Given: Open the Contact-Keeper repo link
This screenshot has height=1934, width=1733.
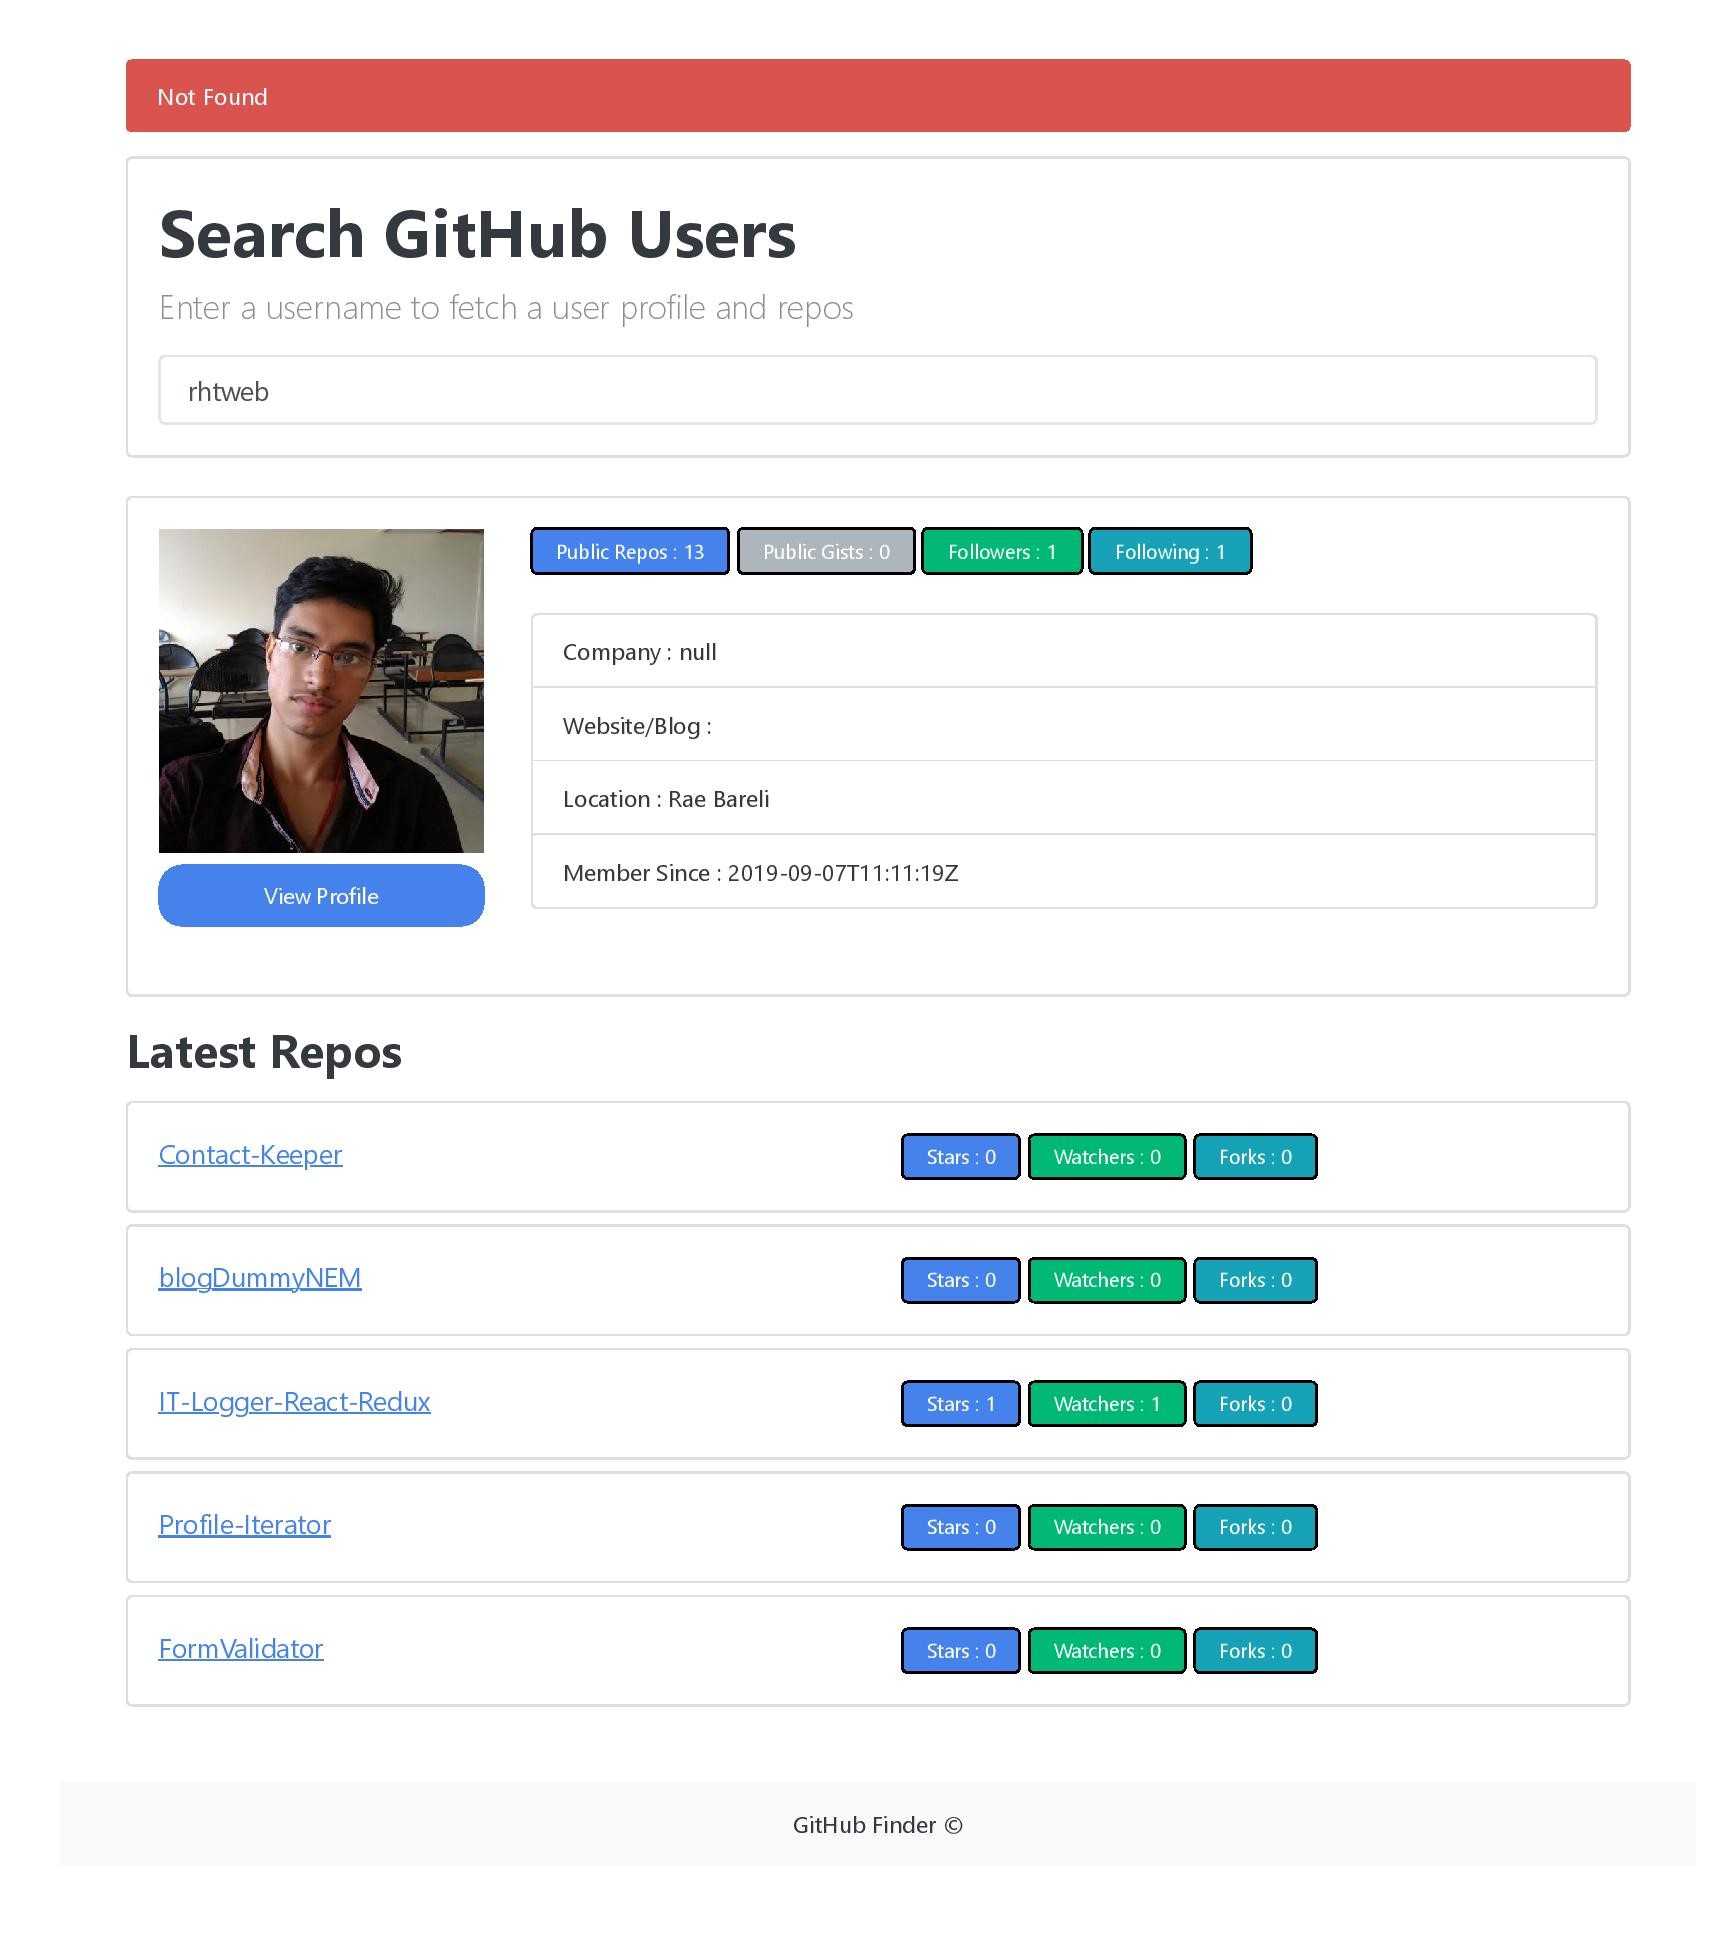Looking at the screenshot, I should click(x=250, y=1155).
